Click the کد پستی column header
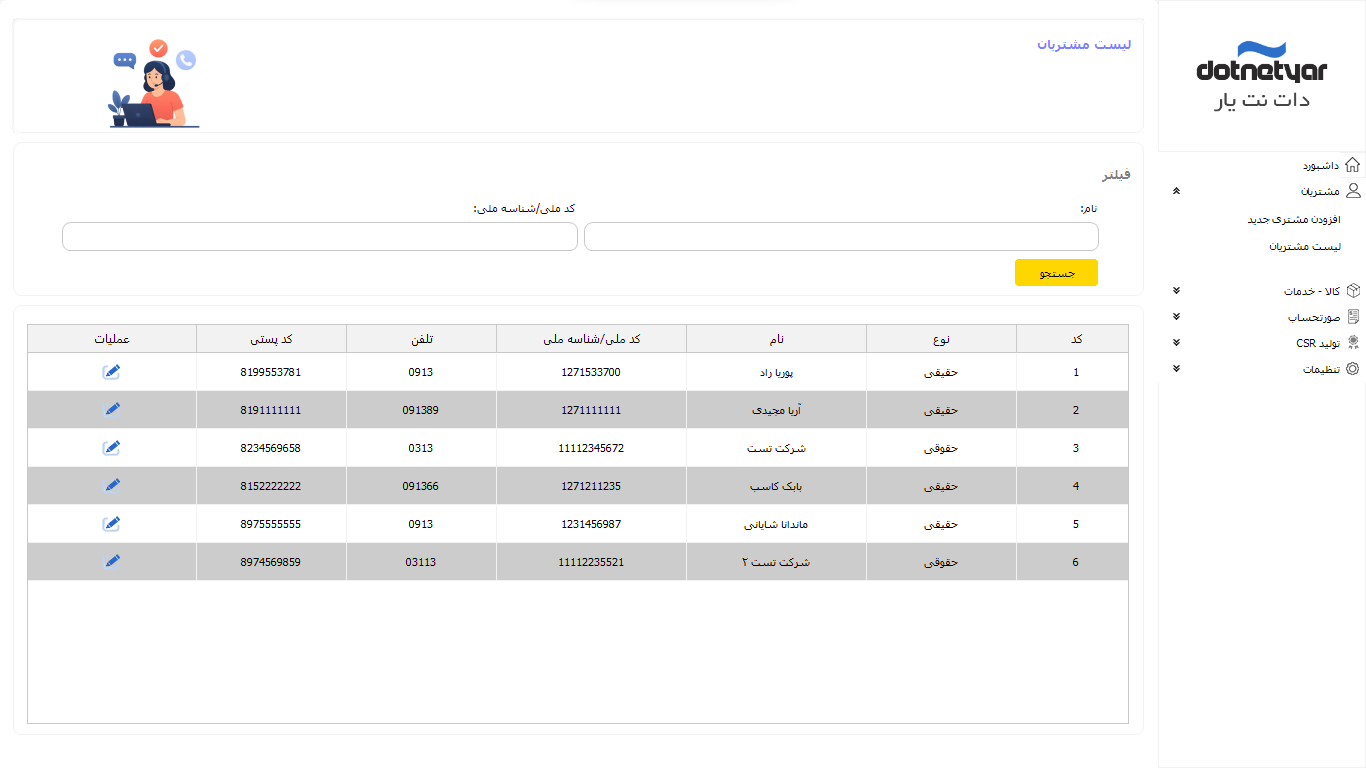This screenshot has height=768, width=1366. pos(271,339)
